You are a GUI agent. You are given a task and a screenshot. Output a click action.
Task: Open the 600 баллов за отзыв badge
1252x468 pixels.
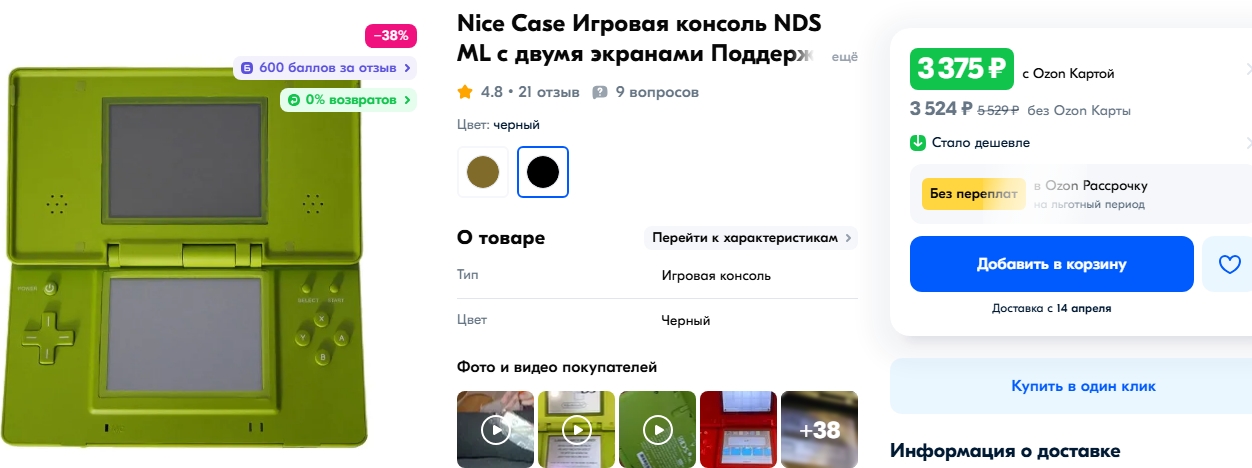coord(326,68)
